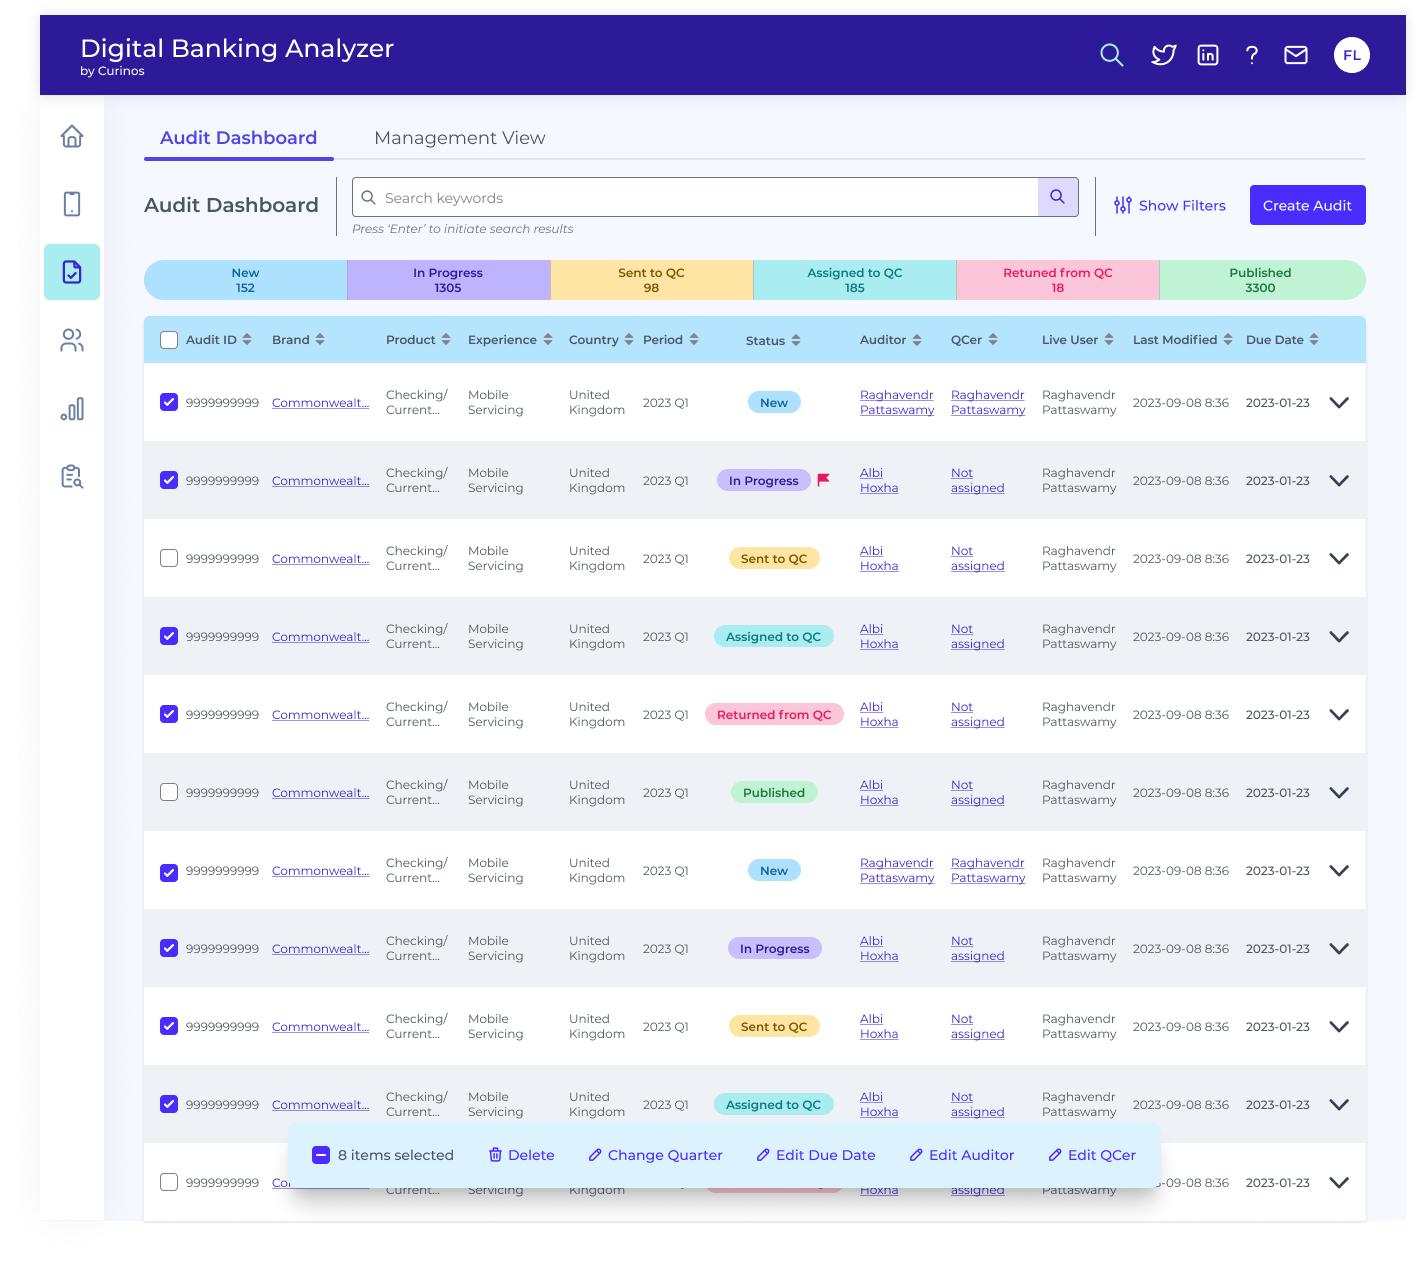The height and width of the screenshot is (1261, 1422).
Task: Uncheck the first row's selected checkbox
Action: (x=168, y=402)
